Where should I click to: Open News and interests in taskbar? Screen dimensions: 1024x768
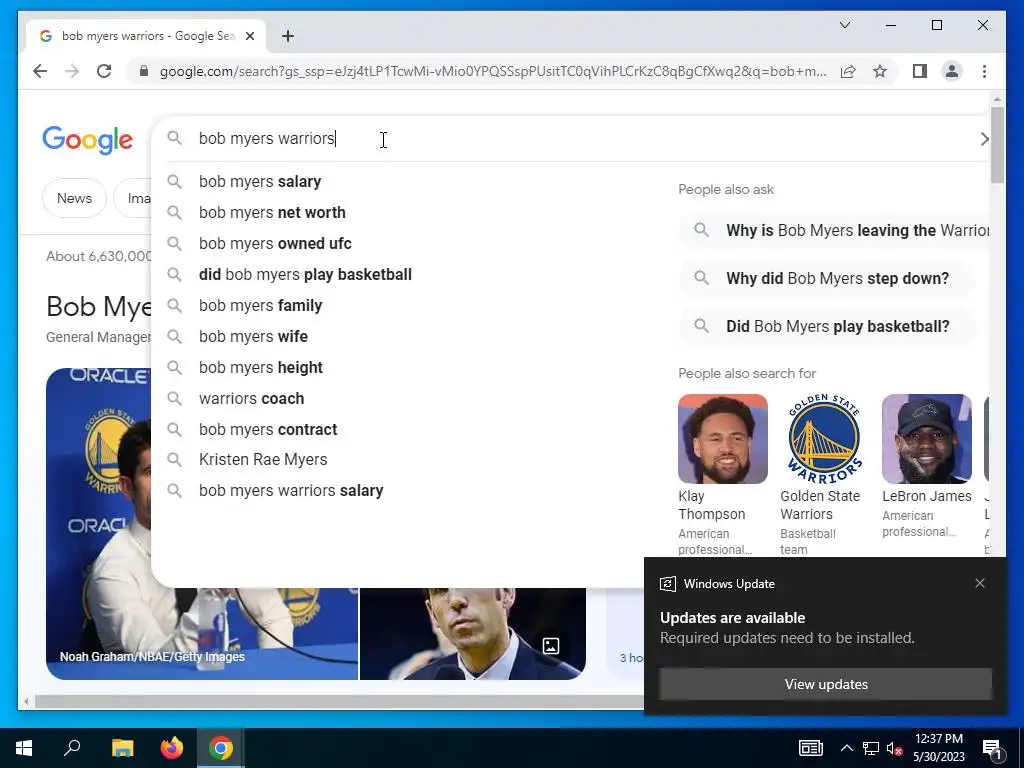810,748
